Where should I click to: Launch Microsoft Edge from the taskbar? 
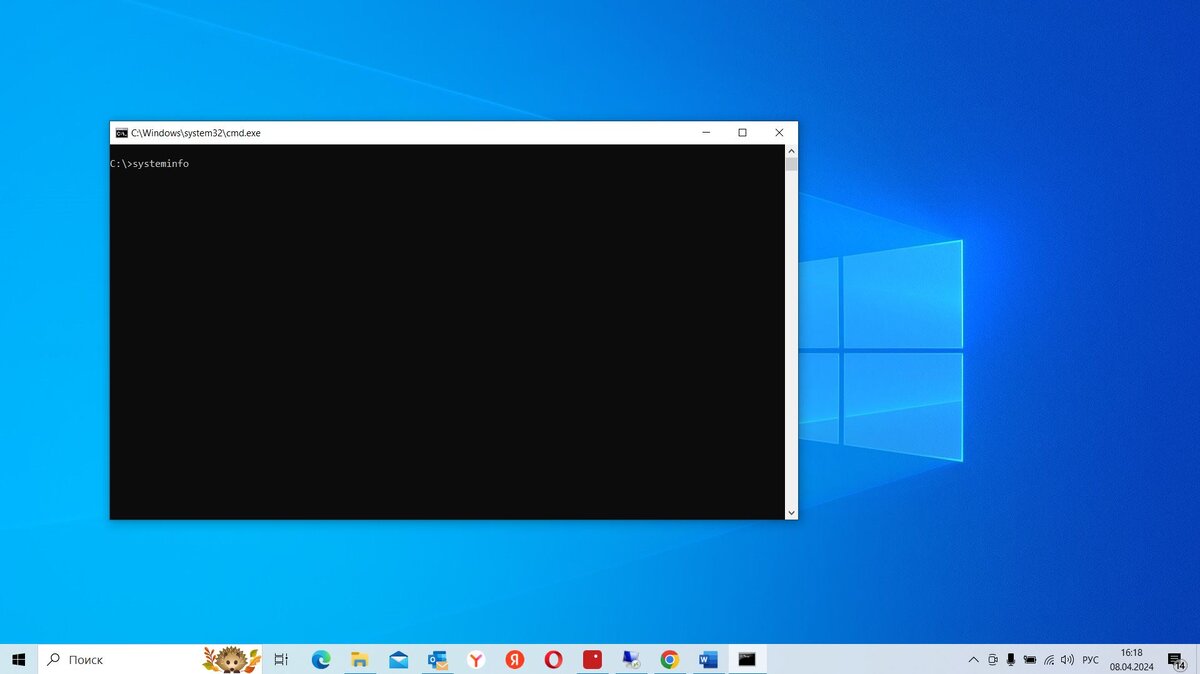point(320,659)
